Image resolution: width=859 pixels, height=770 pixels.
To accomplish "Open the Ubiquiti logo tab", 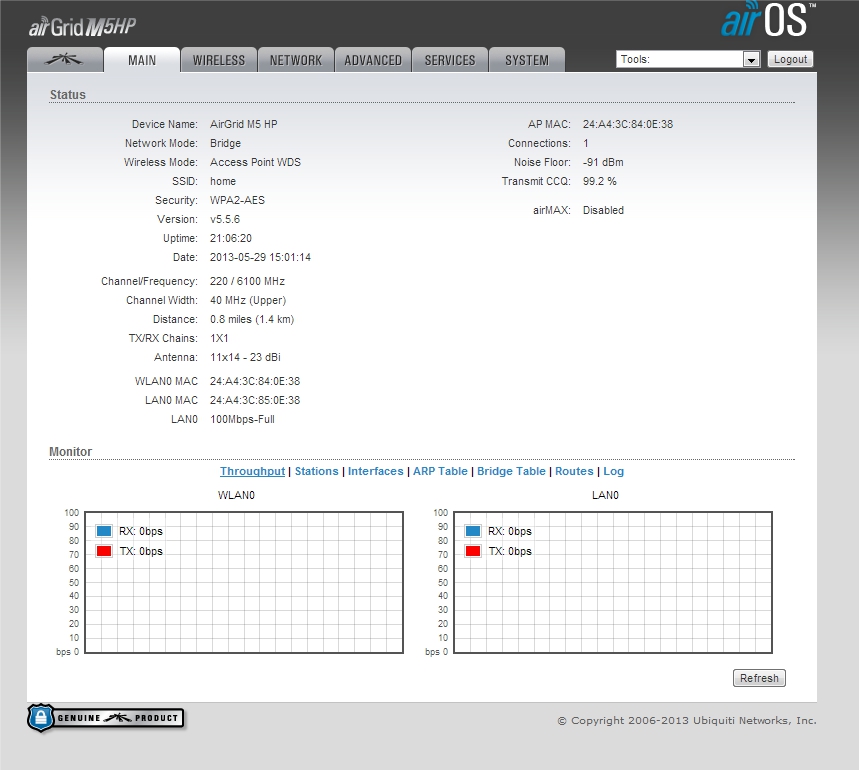I will click(65, 60).
